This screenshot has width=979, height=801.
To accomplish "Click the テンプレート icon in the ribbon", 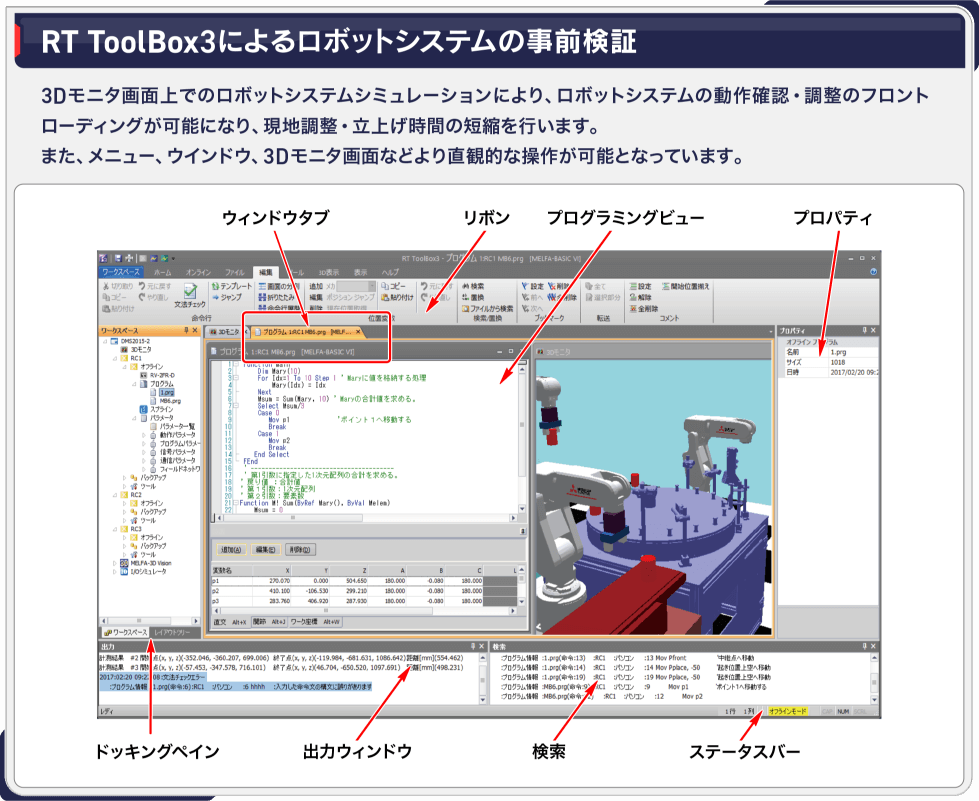I will pos(215,286).
